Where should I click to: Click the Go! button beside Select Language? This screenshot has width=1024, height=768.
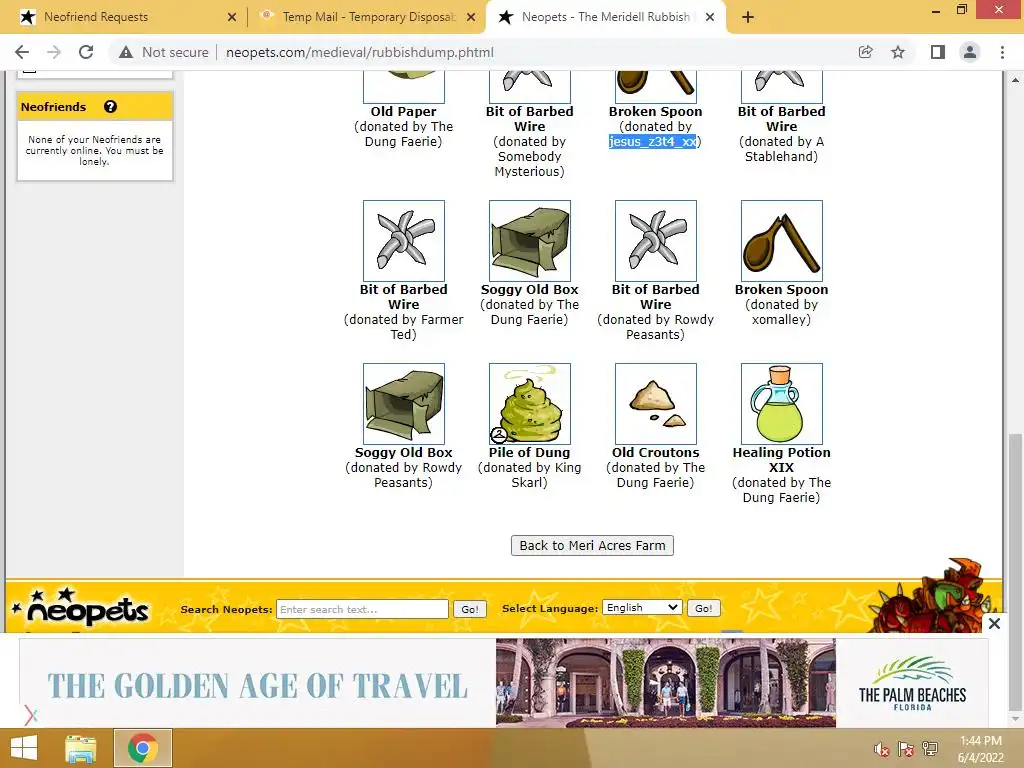click(x=703, y=608)
